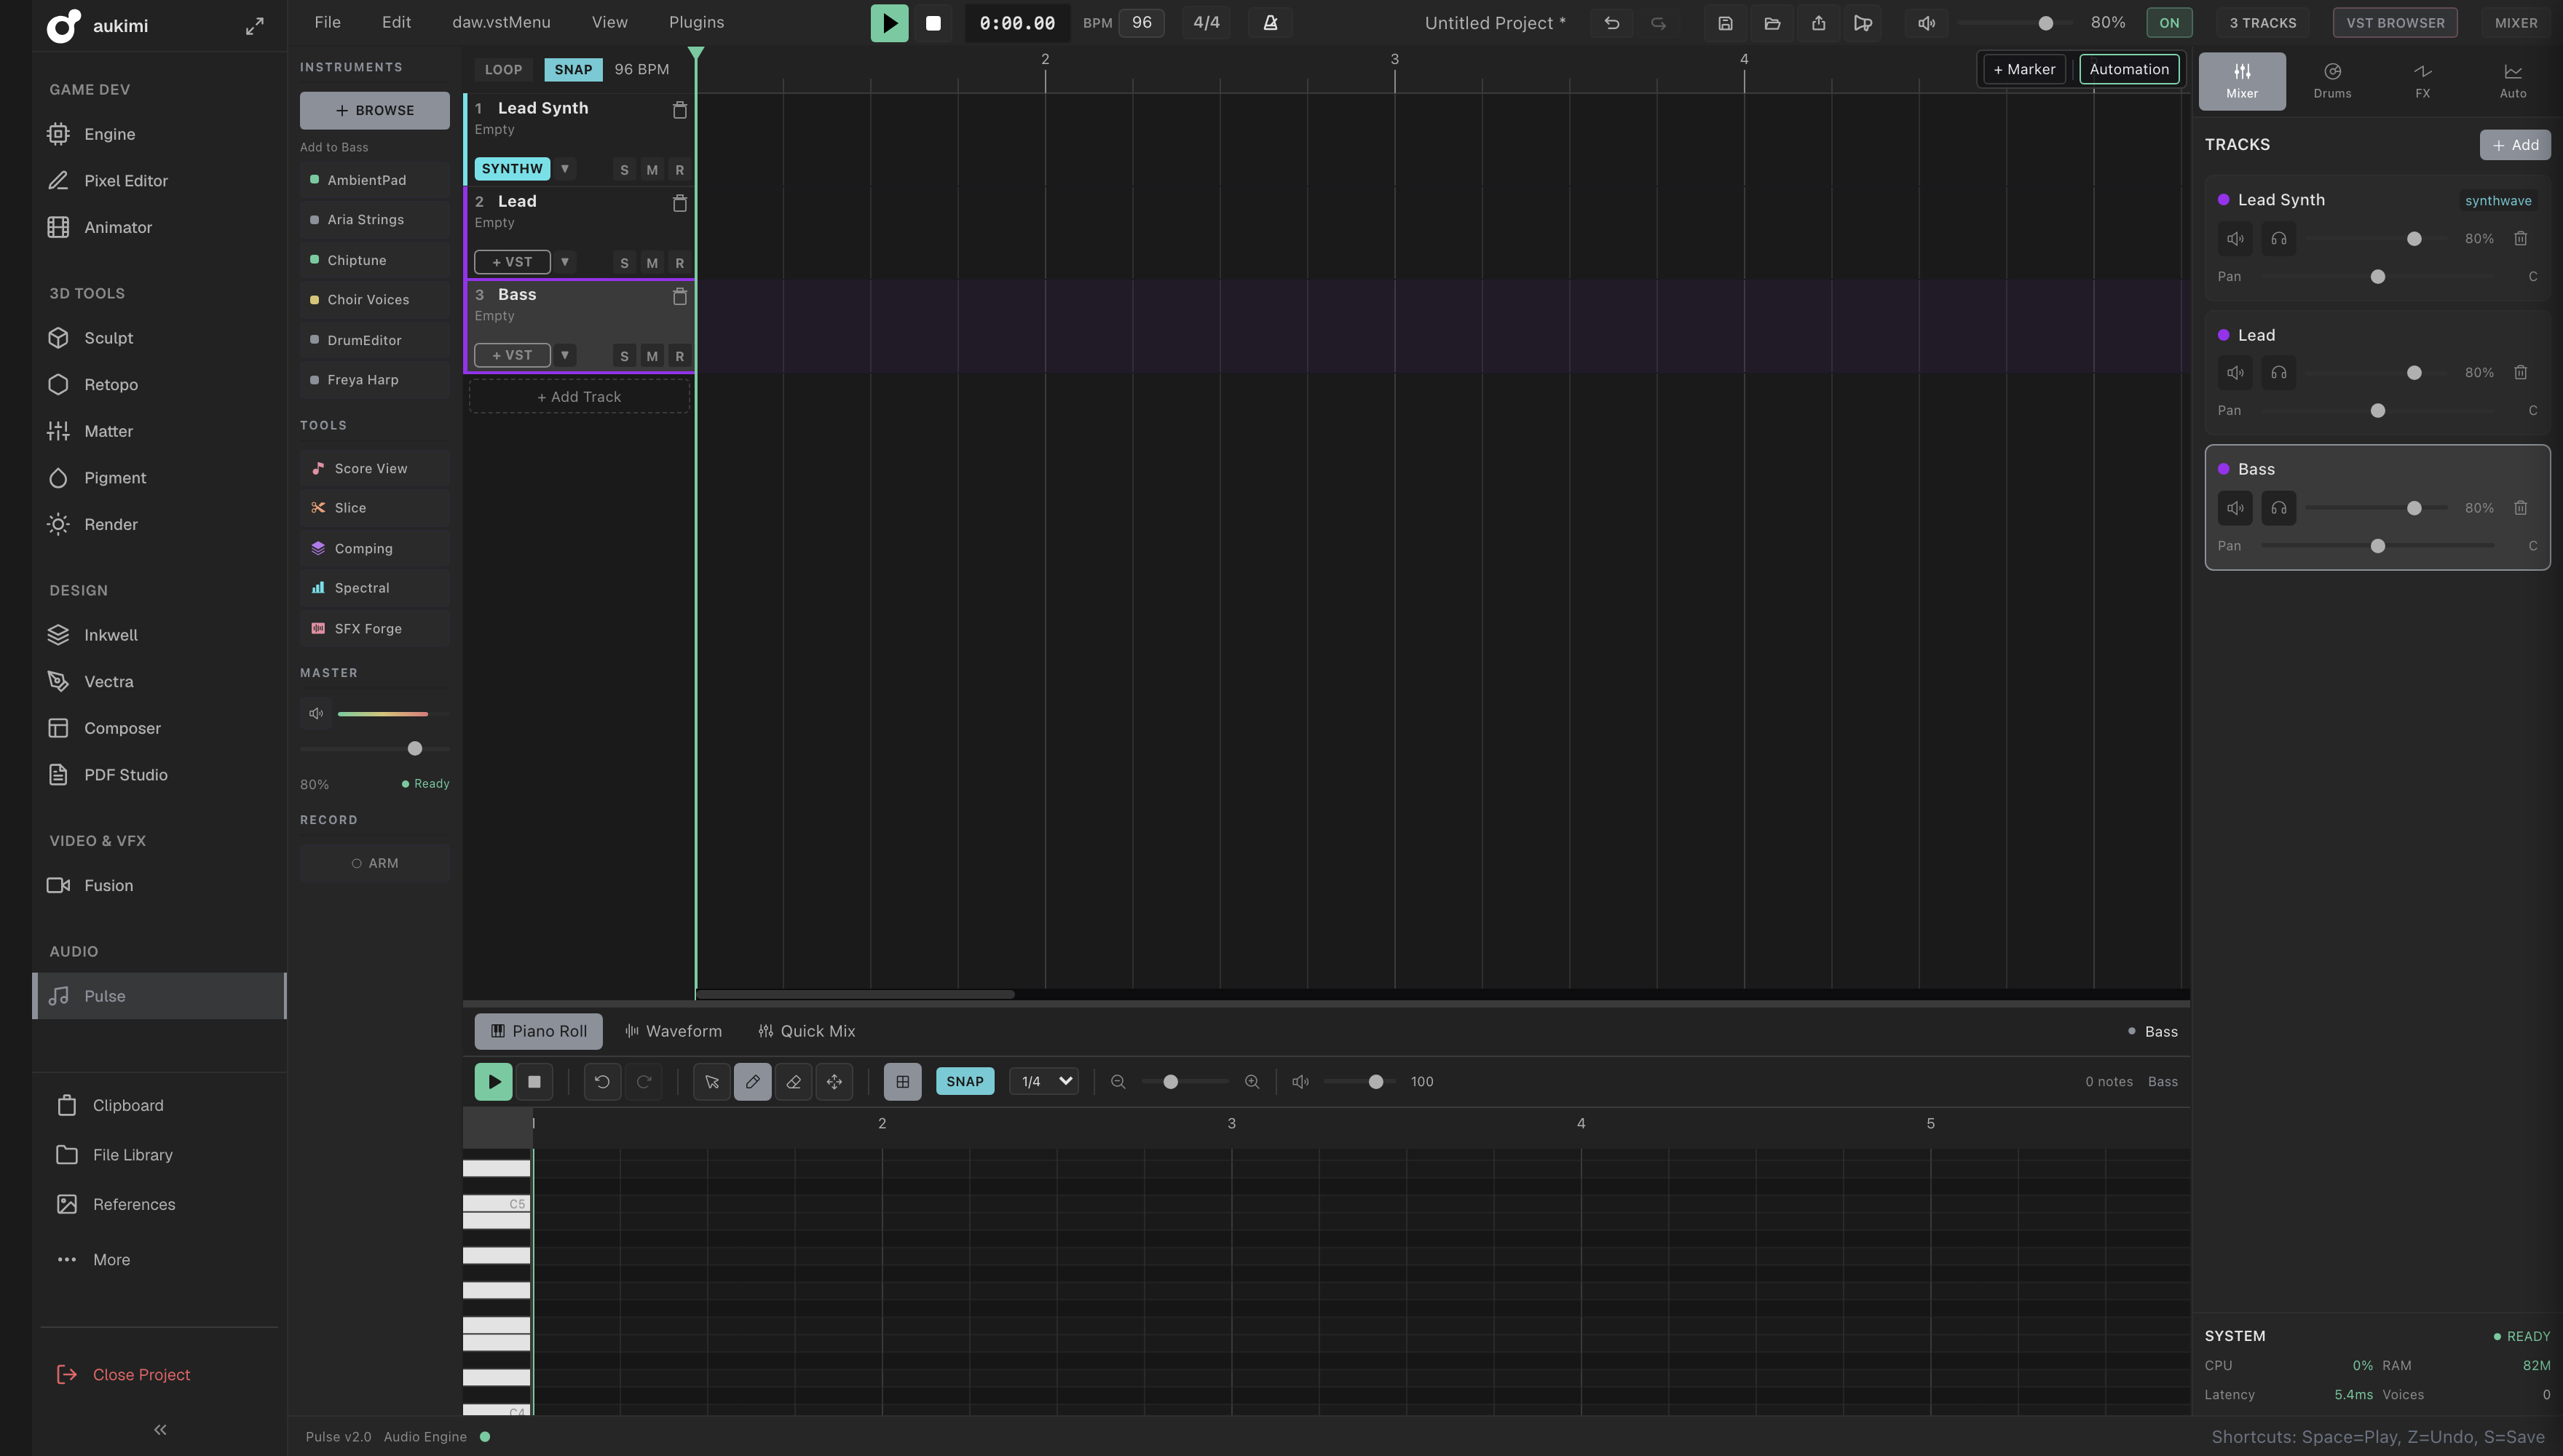This screenshot has height=1456, width=2563.
Task: Open the Edit menu
Action: click(x=396, y=22)
